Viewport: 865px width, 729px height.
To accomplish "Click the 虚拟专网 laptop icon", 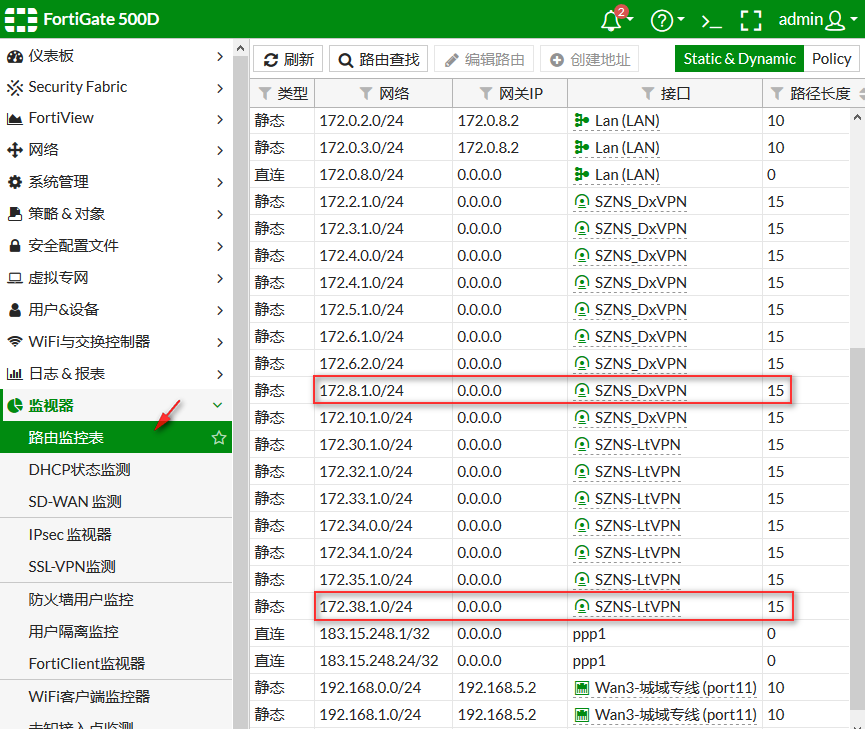I will point(15,278).
